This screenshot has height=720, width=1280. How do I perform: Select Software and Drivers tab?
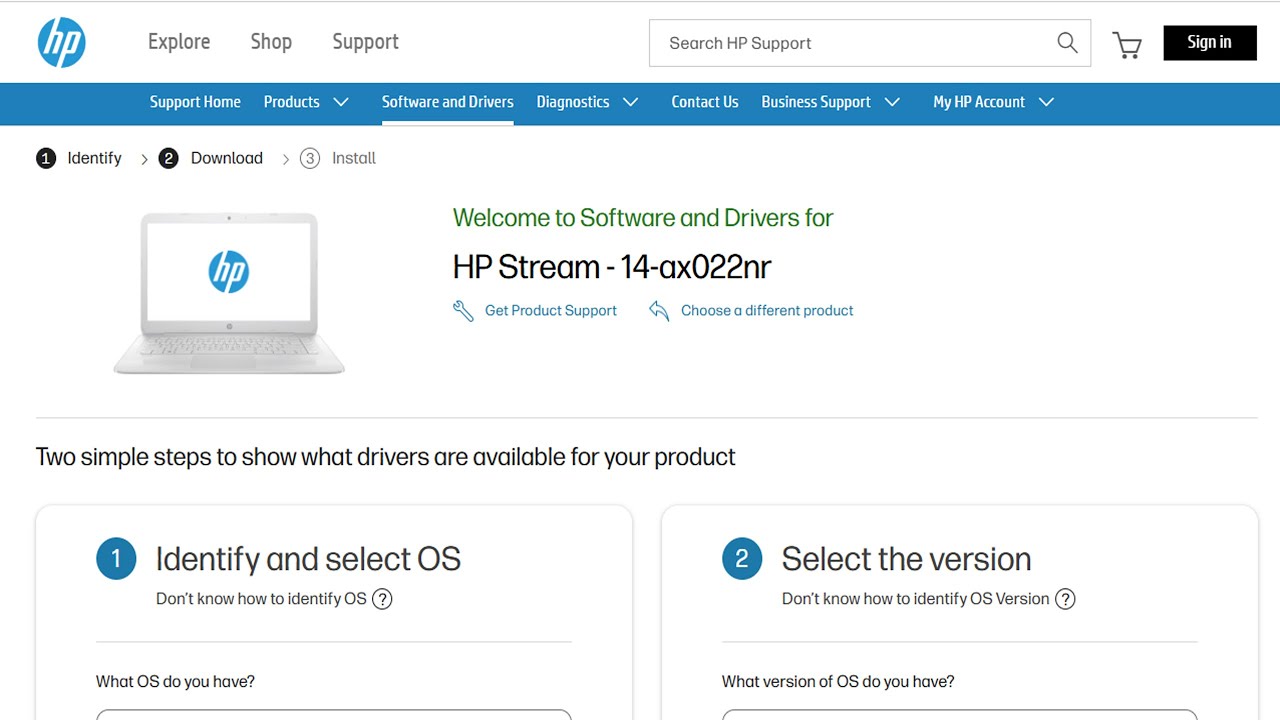click(x=447, y=102)
